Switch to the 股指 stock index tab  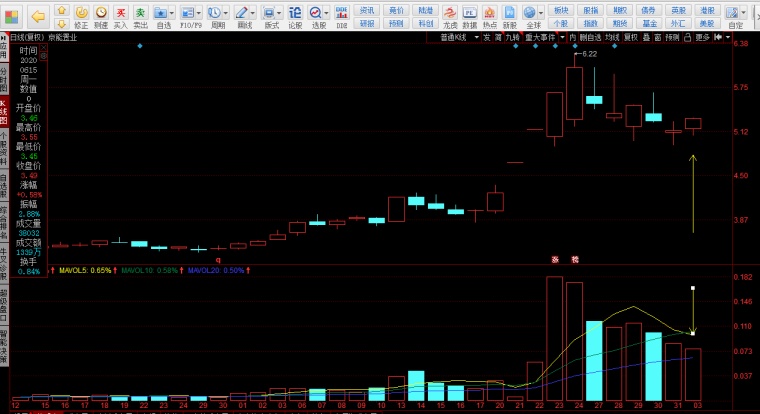(x=590, y=10)
